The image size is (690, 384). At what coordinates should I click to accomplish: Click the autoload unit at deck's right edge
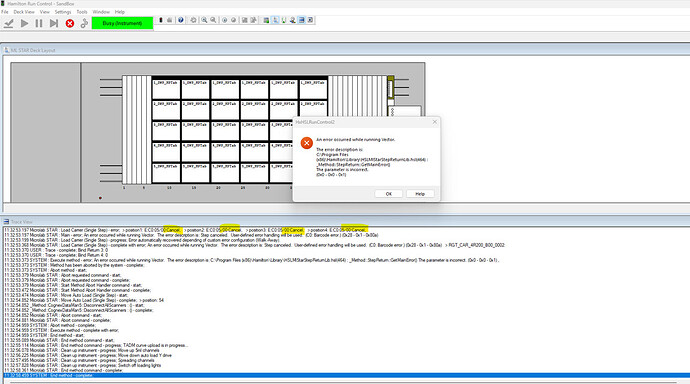[x=391, y=88]
